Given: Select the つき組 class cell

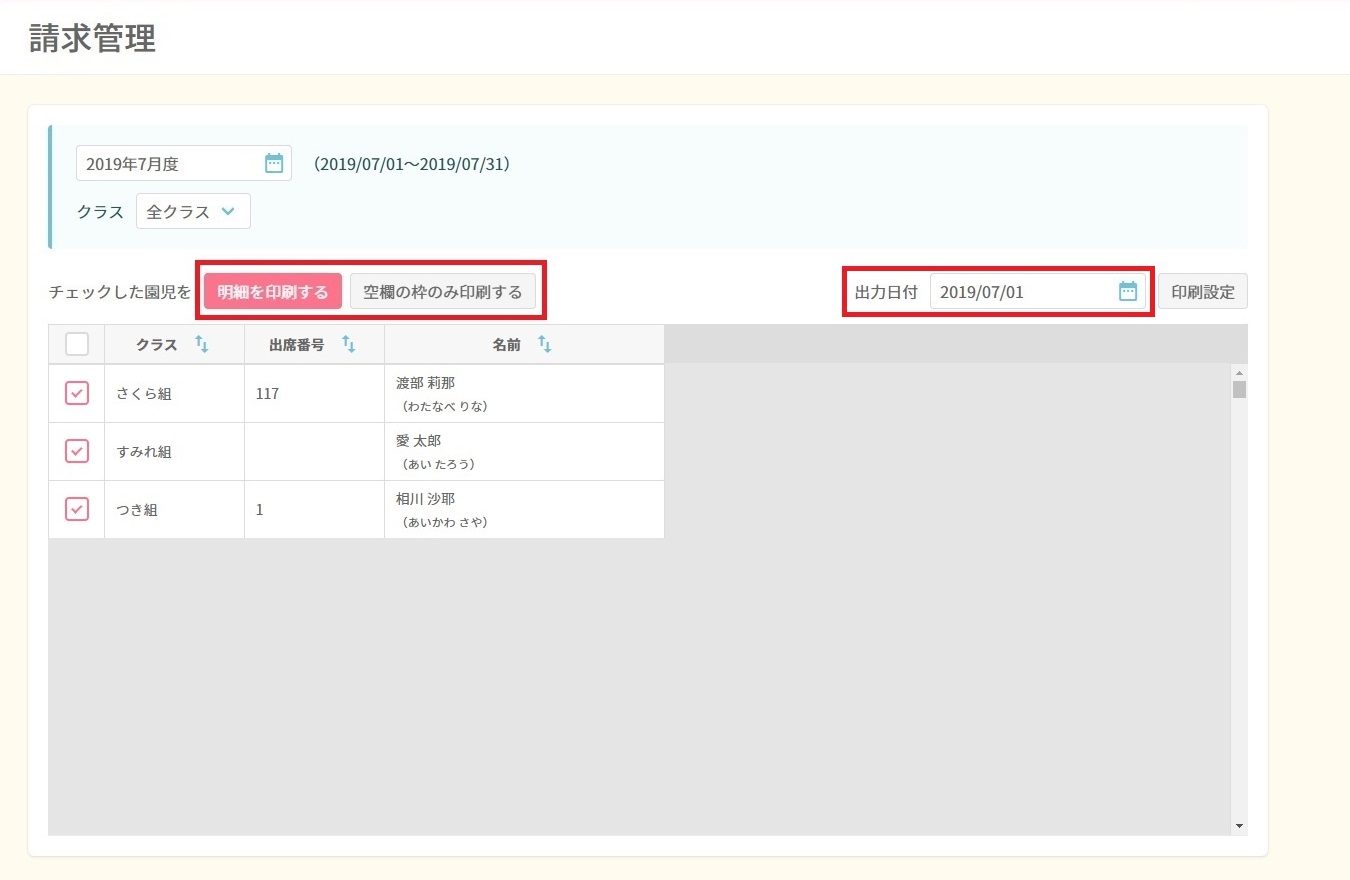Looking at the screenshot, I should (174, 510).
